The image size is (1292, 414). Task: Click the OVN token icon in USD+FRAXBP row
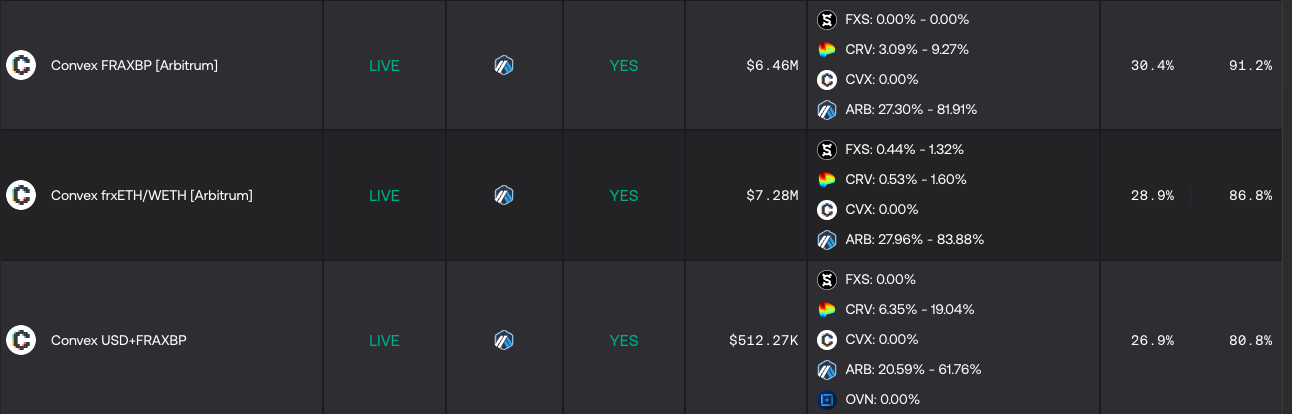coord(826,400)
